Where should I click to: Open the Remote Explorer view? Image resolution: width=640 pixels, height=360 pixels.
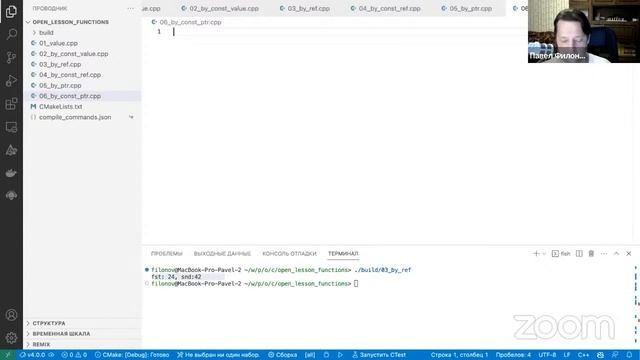pos(11,127)
